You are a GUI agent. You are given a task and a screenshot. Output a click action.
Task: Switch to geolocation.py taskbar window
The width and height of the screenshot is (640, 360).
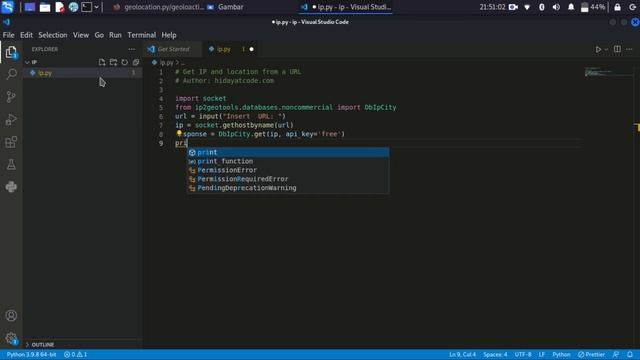158,7
